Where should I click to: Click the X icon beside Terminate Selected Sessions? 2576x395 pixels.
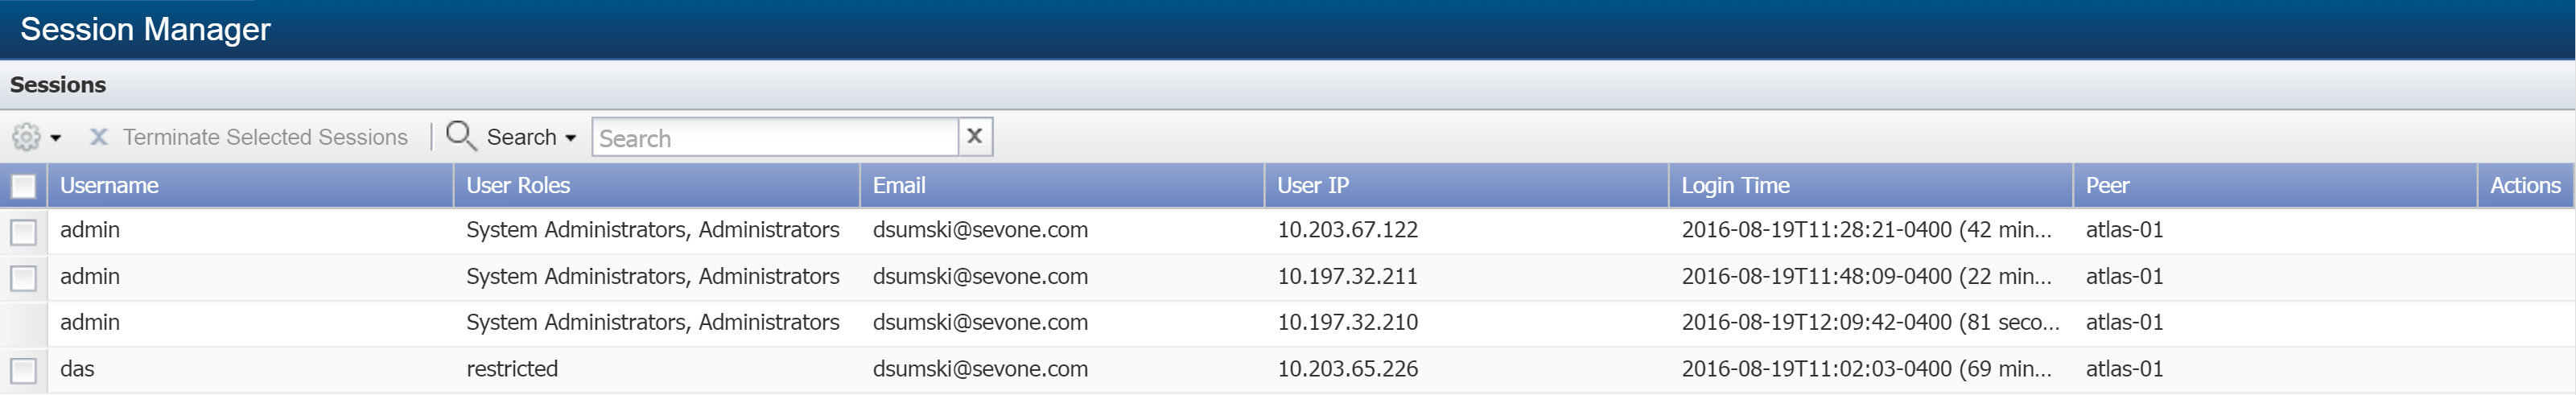pos(98,137)
